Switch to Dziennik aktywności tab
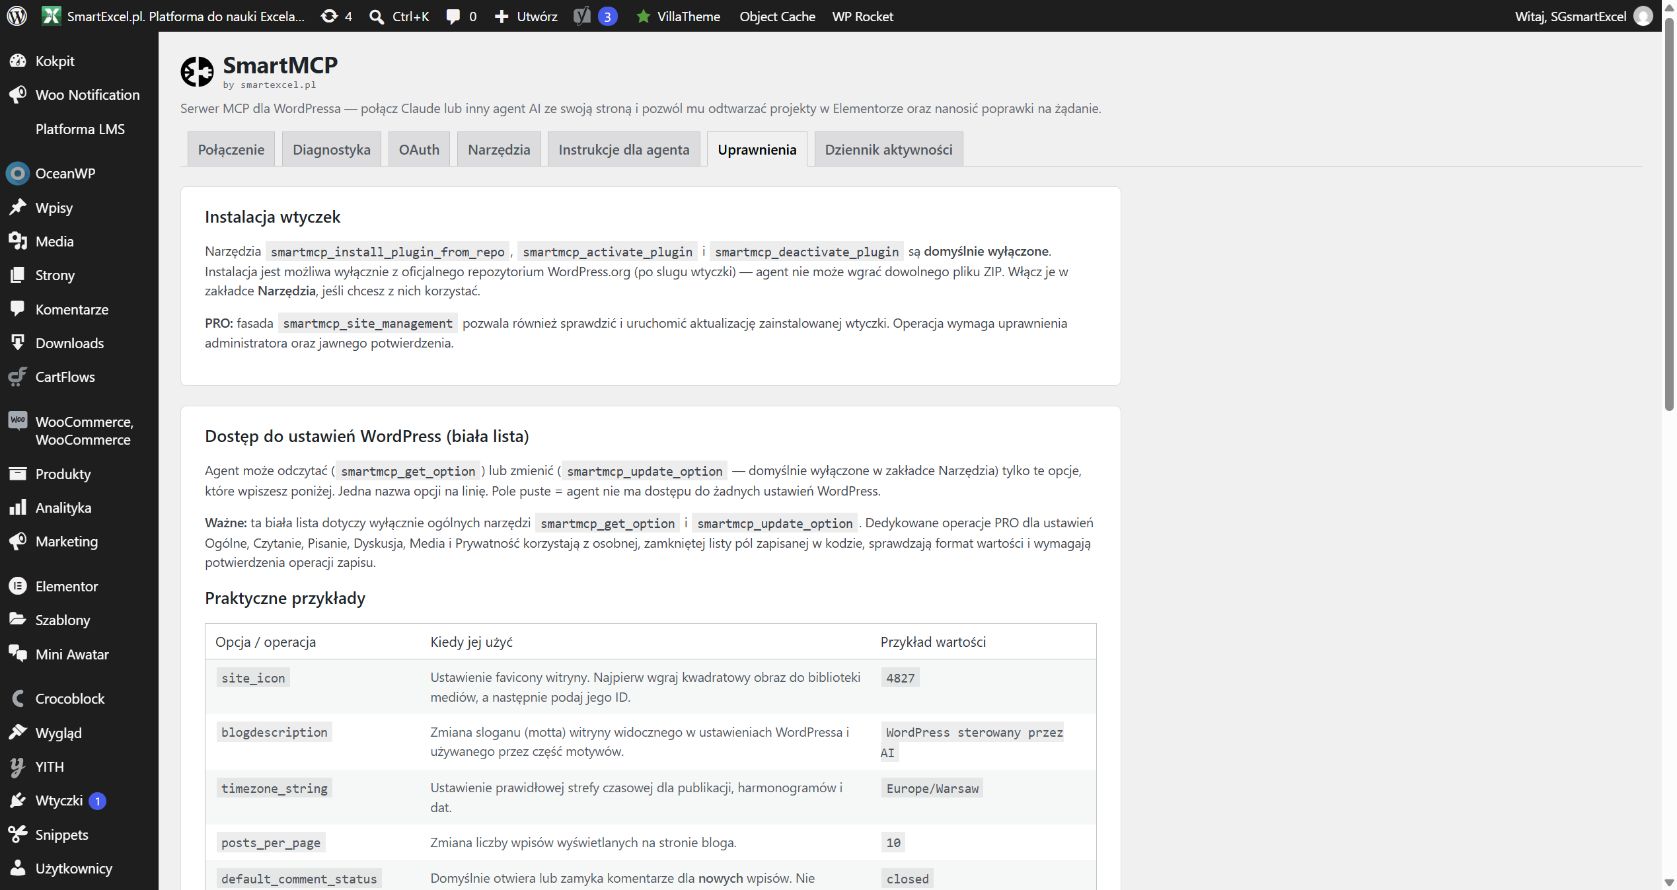 pos(888,150)
